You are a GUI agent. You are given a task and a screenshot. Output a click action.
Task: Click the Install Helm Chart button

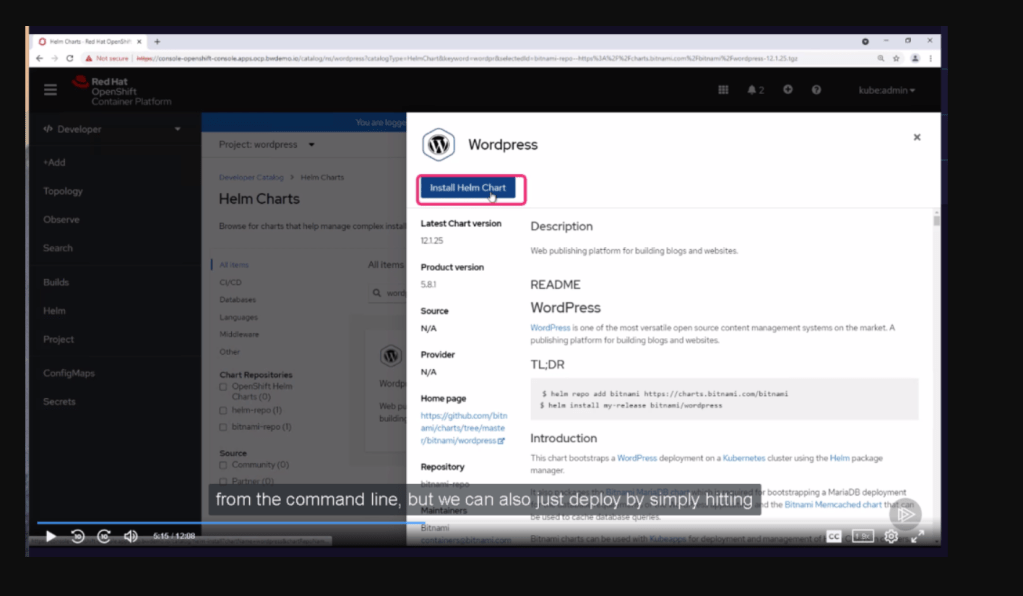pos(467,188)
